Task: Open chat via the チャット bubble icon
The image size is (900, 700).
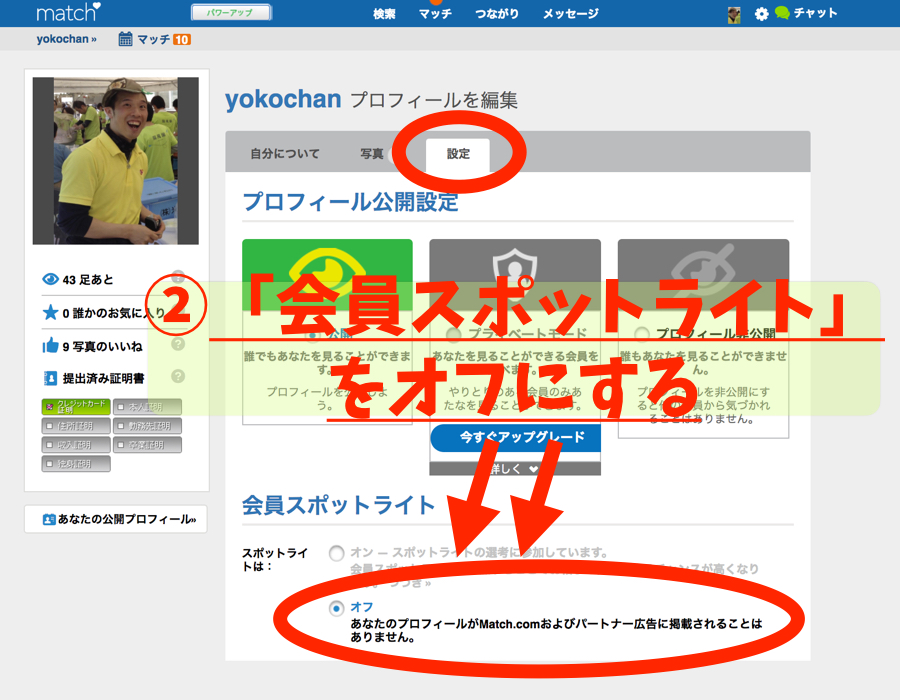Action: 782,13
